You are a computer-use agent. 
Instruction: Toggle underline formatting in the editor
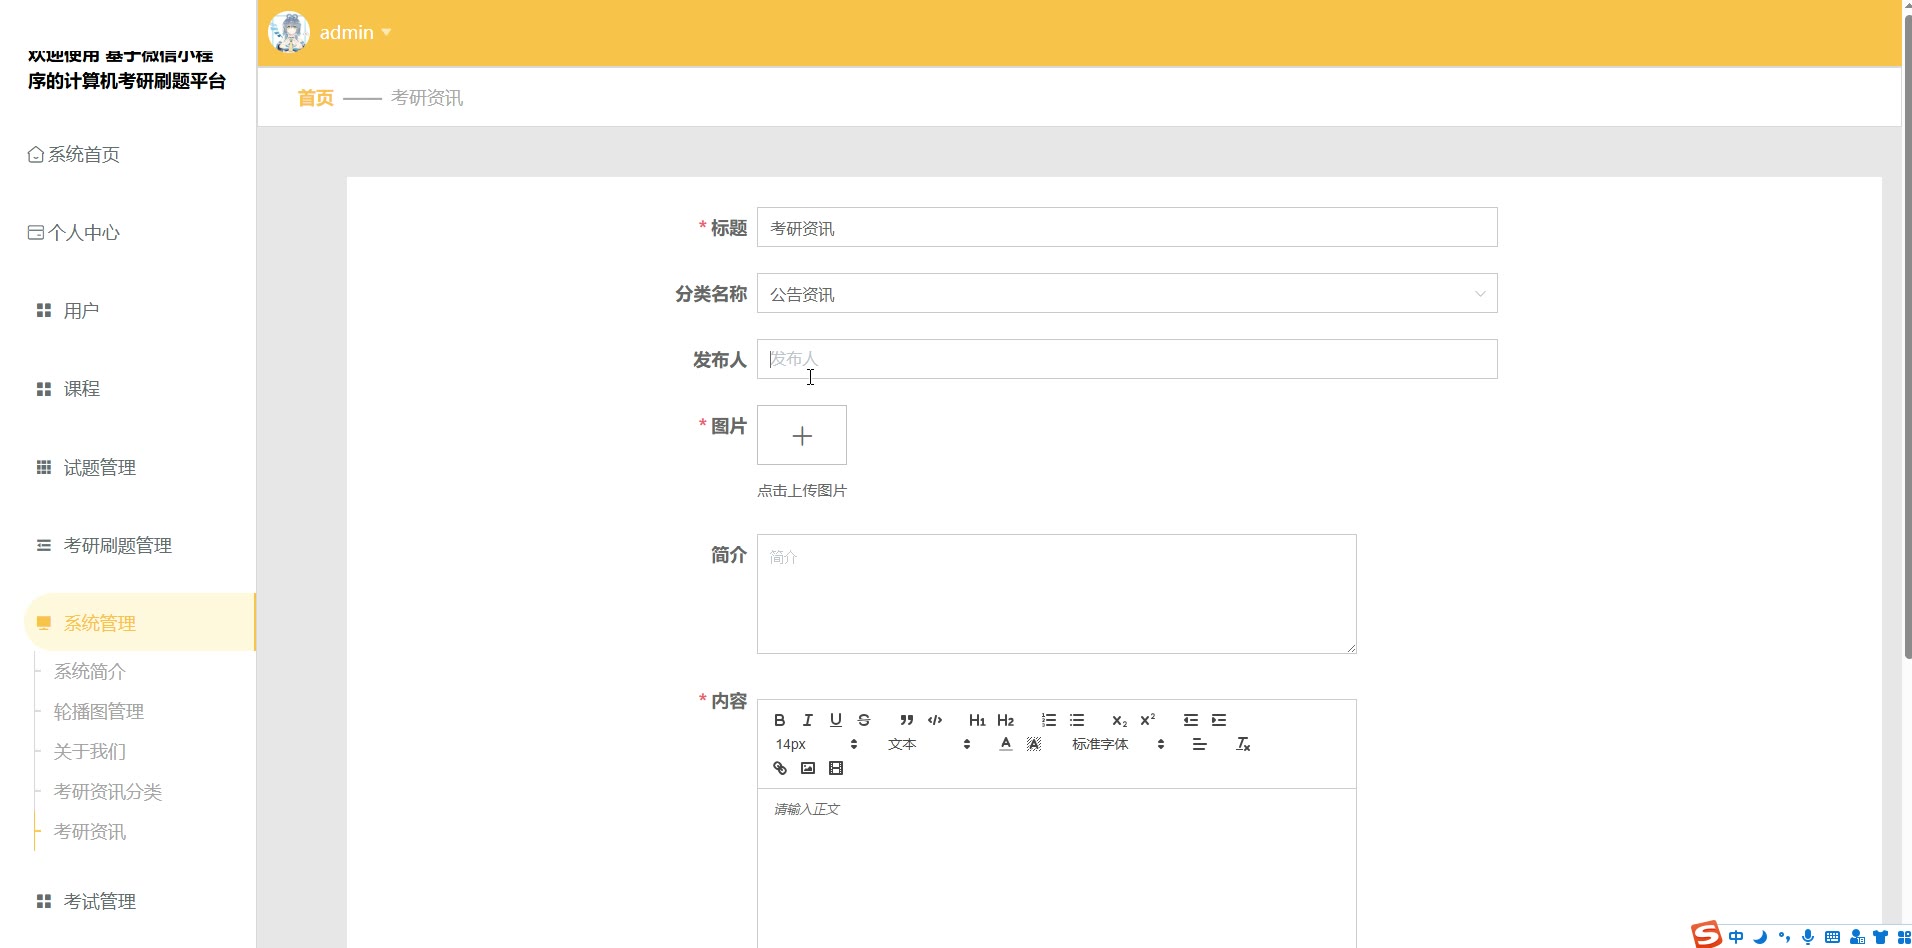pos(836,720)
